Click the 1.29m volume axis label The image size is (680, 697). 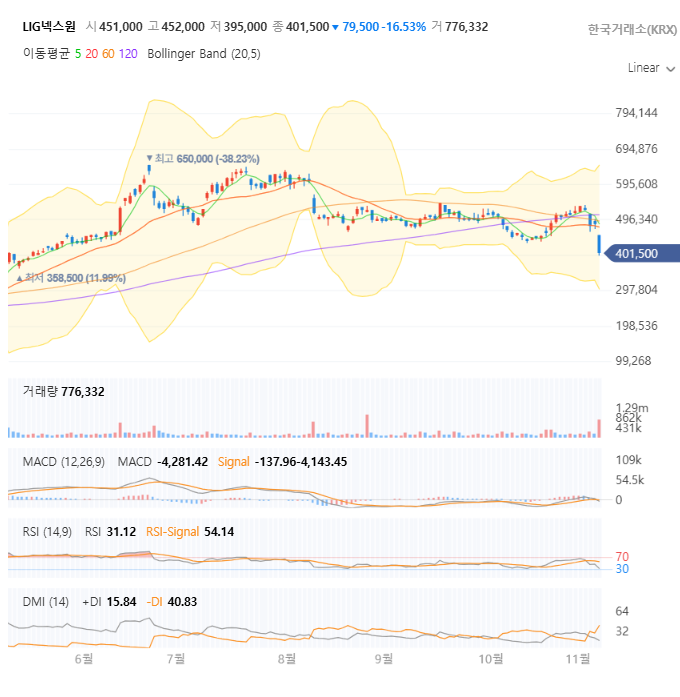(632, 408)
